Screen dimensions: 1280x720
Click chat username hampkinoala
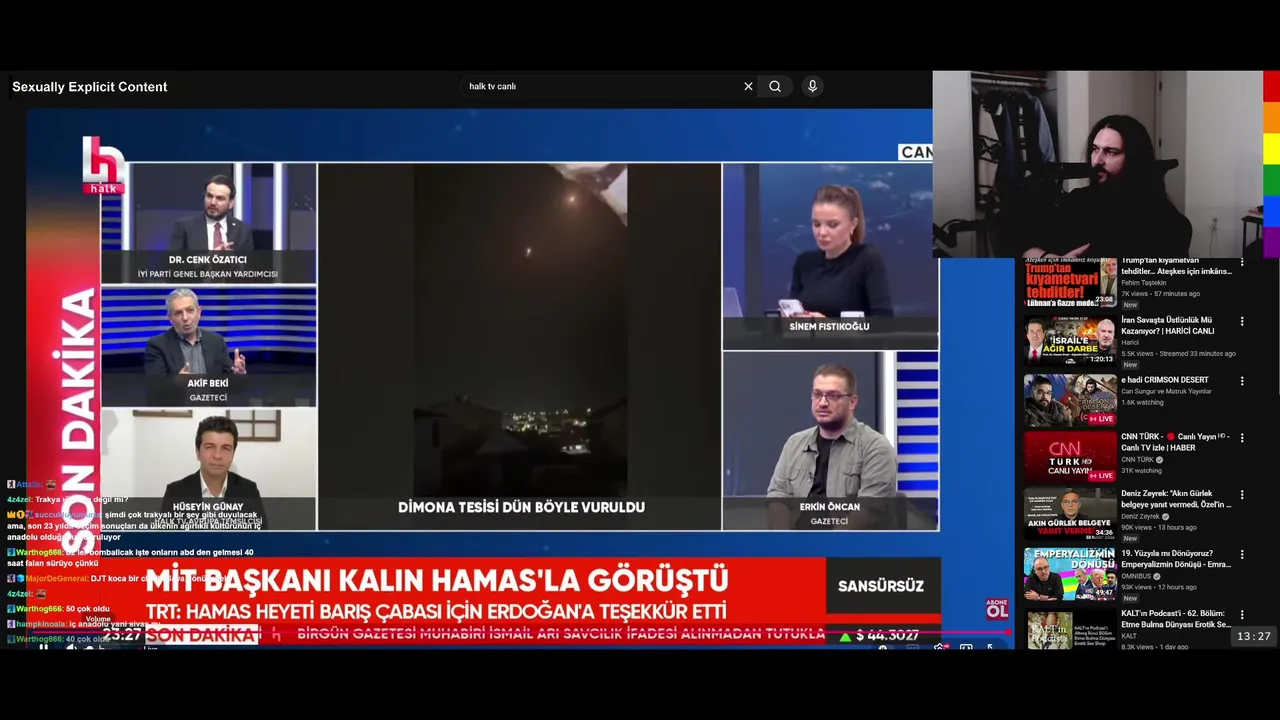[41, 624]
